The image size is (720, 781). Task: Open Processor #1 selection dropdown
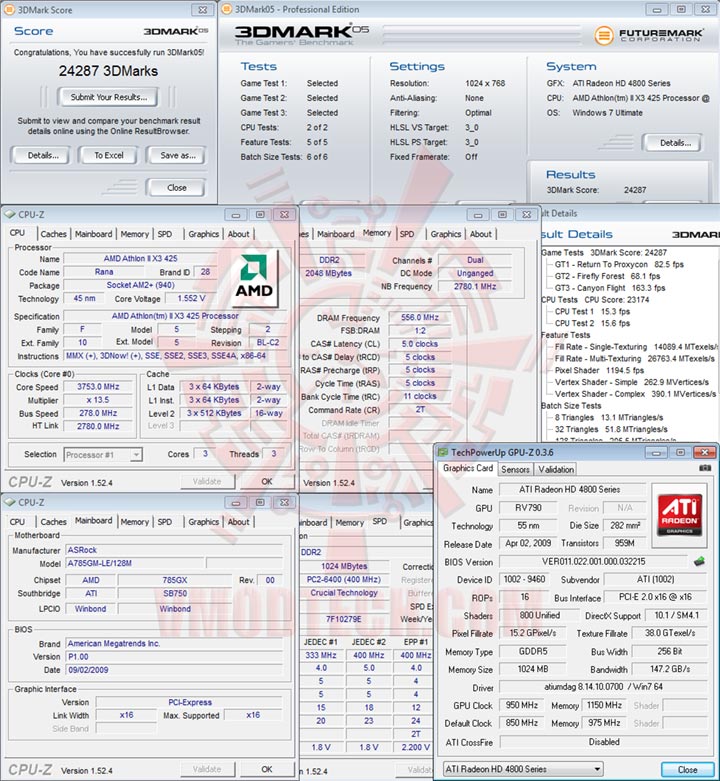click(x=103, y=455)
